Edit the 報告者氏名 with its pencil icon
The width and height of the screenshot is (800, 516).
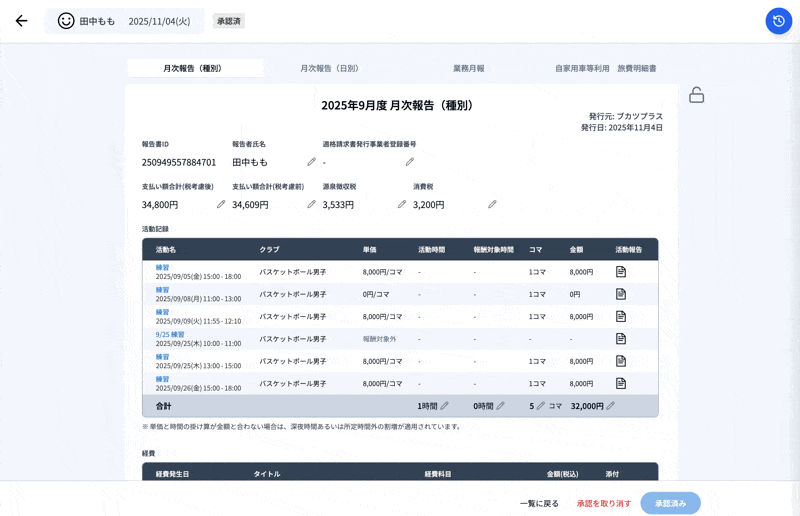311,162
